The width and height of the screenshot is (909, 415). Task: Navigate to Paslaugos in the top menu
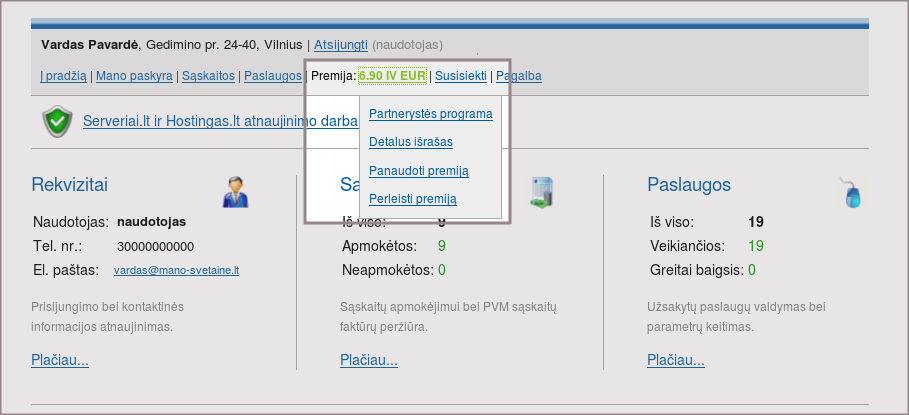(x=272, y=75)
